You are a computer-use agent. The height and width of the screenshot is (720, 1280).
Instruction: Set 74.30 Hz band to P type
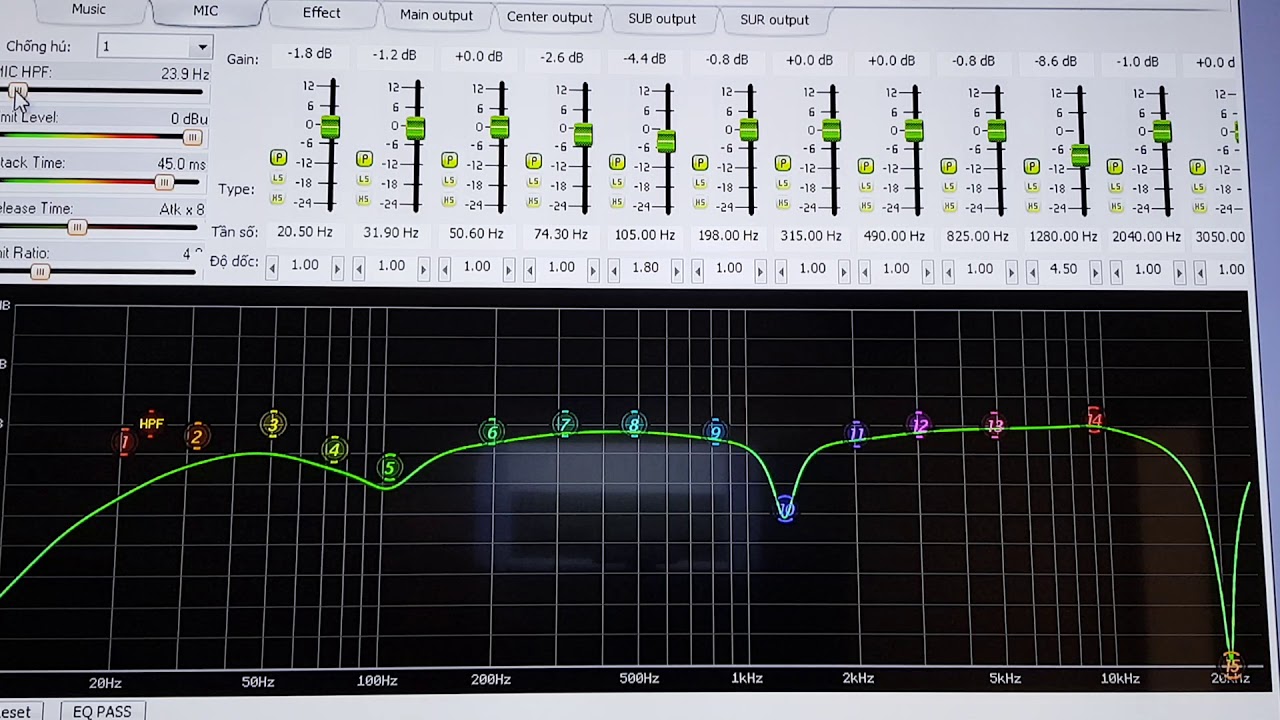click(534, 161)
